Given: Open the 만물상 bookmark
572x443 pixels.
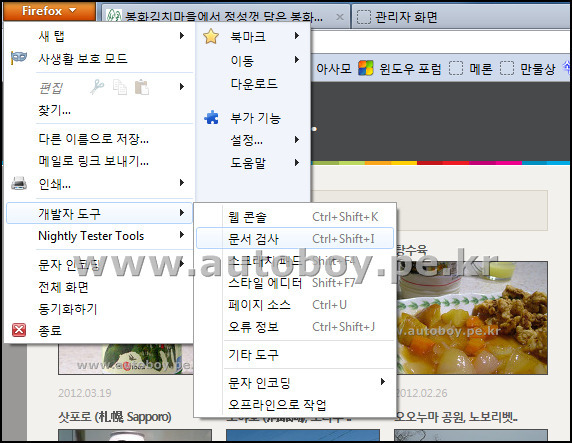Looking at the screenshot, I should pyautogui.click(x=538, y=69).
